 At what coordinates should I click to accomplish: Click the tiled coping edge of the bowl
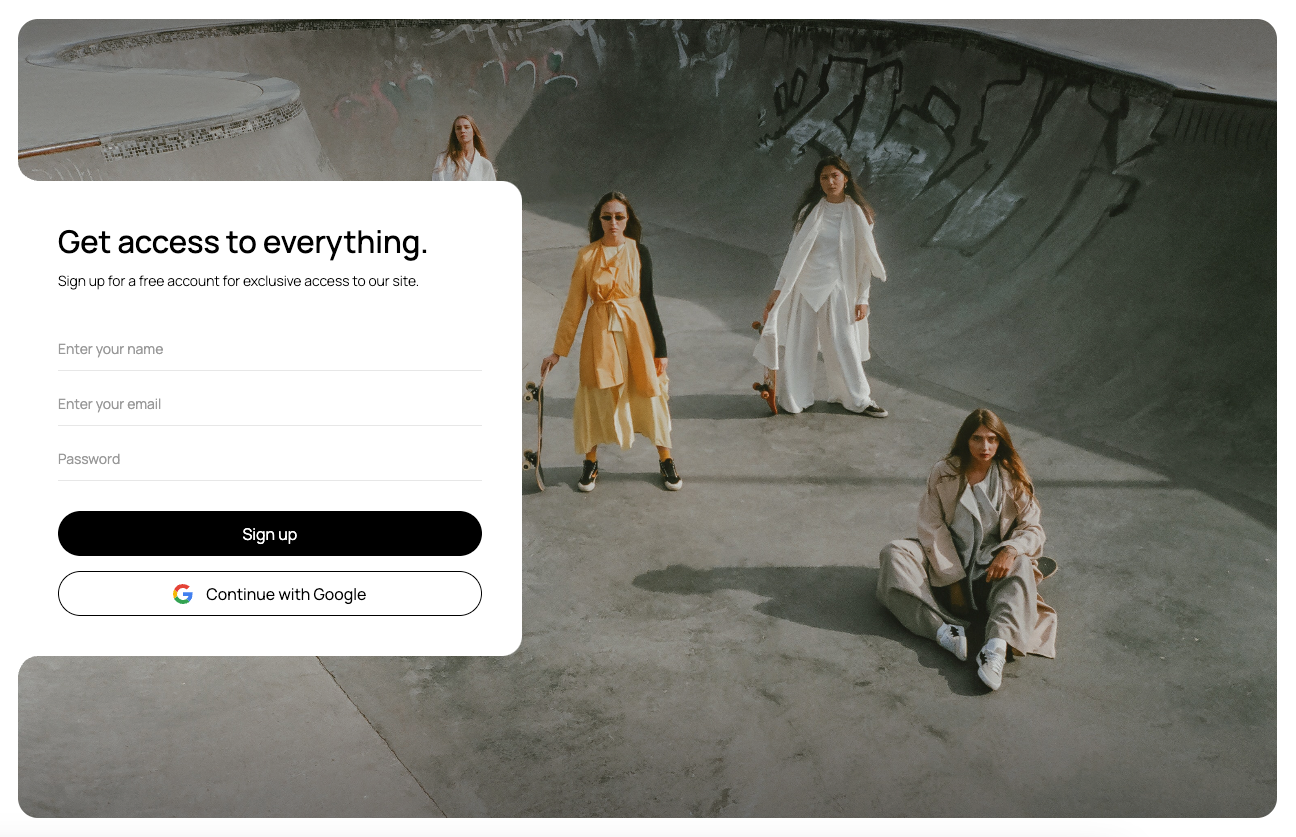200,132
